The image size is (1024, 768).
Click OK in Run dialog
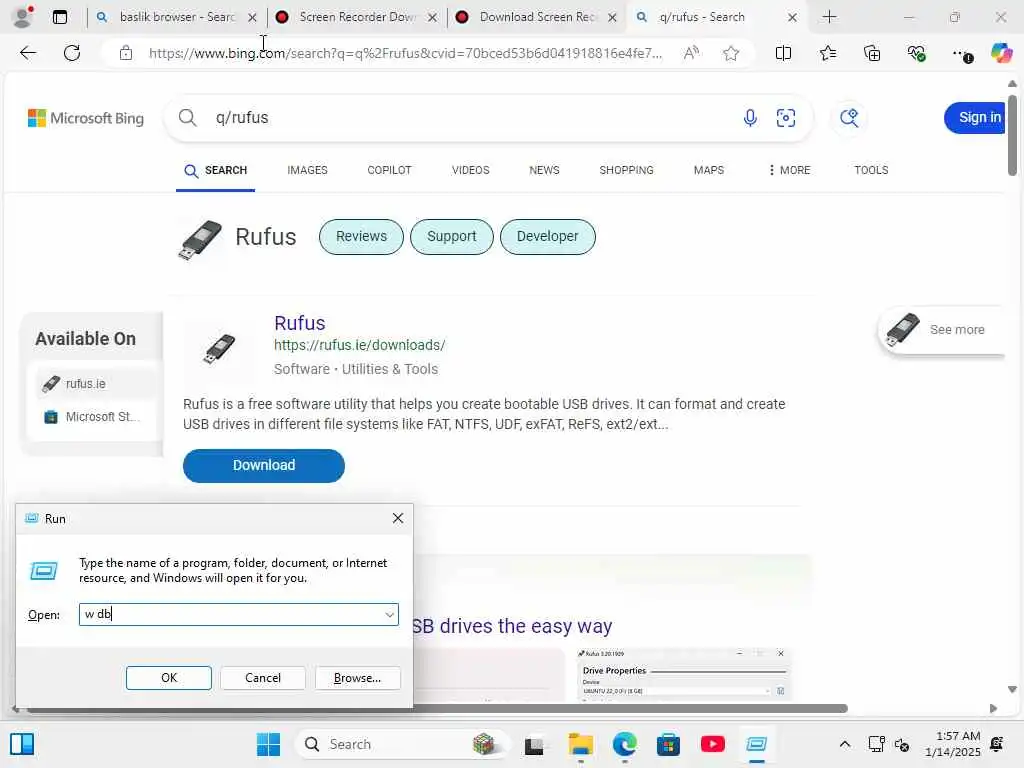click(x=168, y=678)
